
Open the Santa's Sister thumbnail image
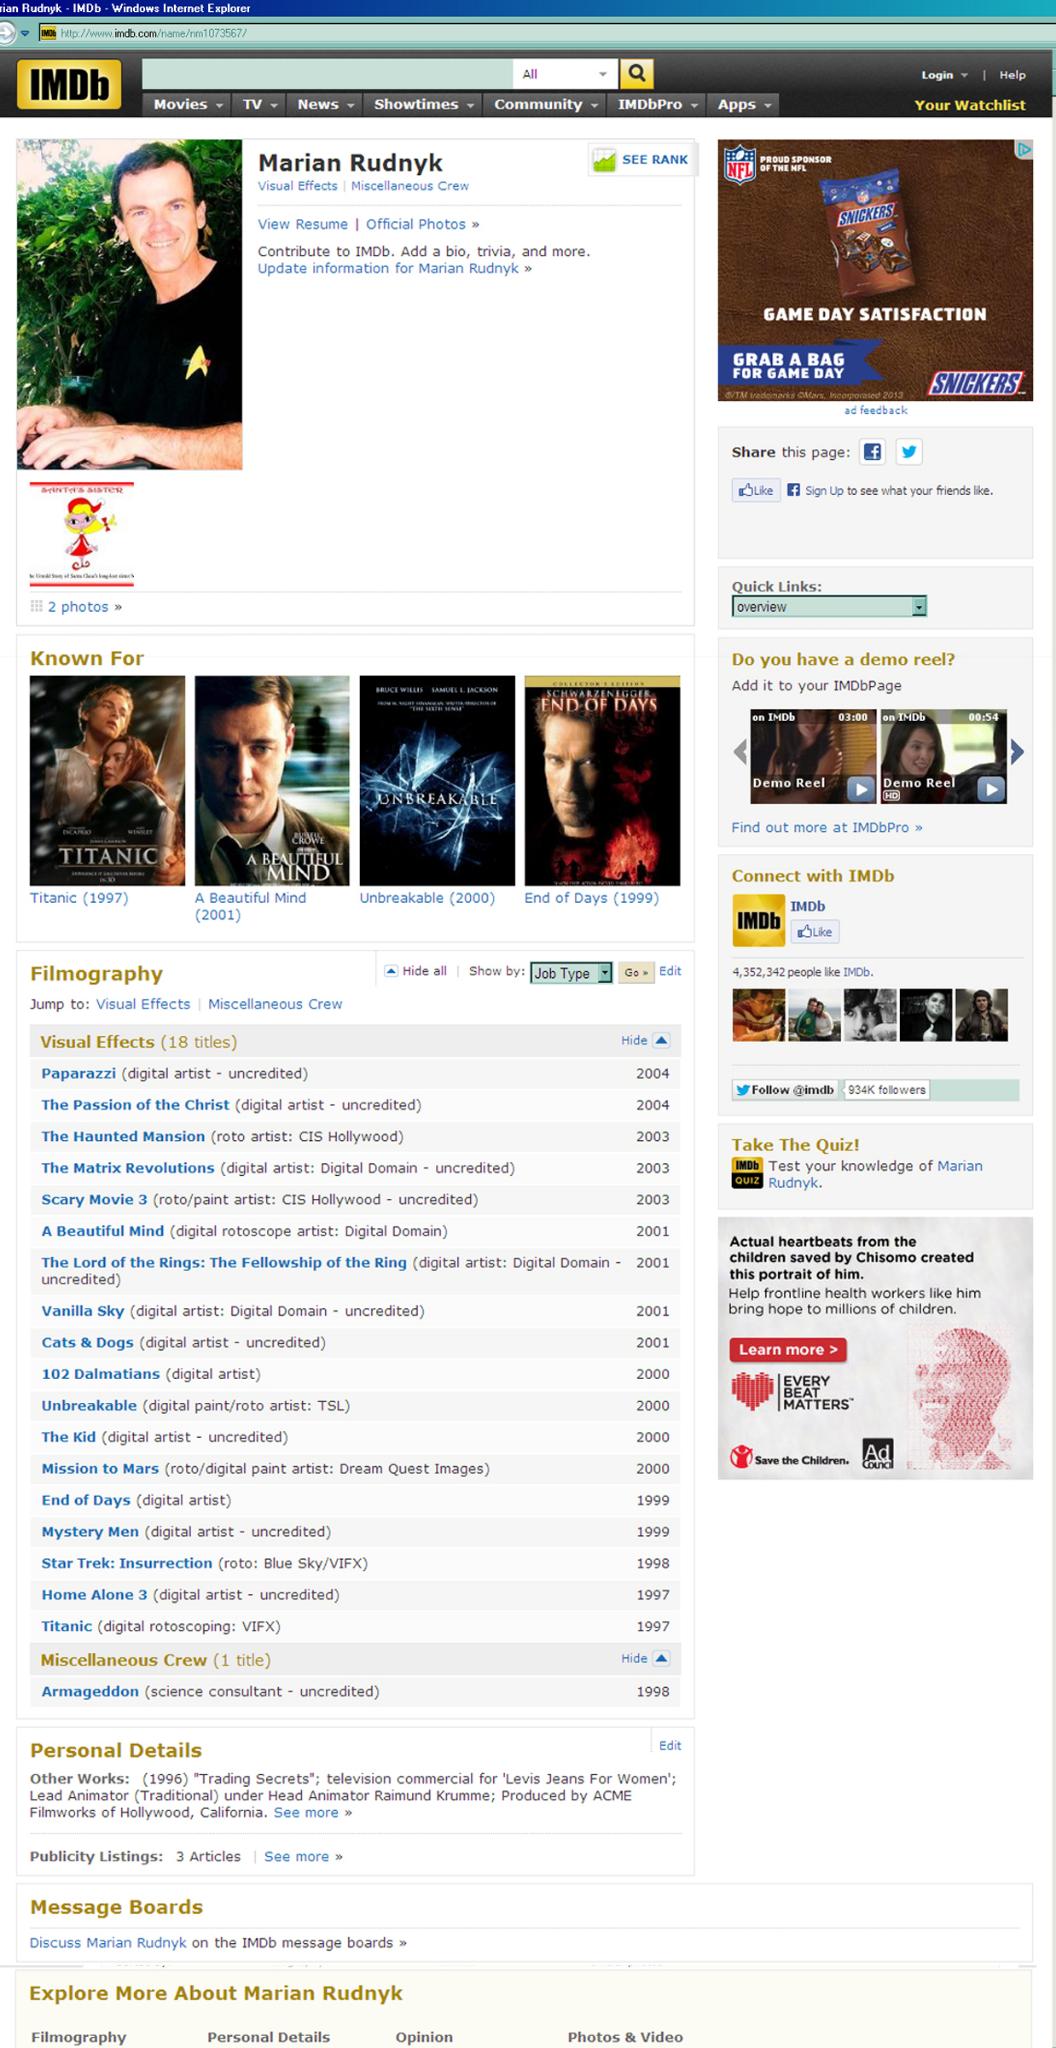(x=82, y=534)
